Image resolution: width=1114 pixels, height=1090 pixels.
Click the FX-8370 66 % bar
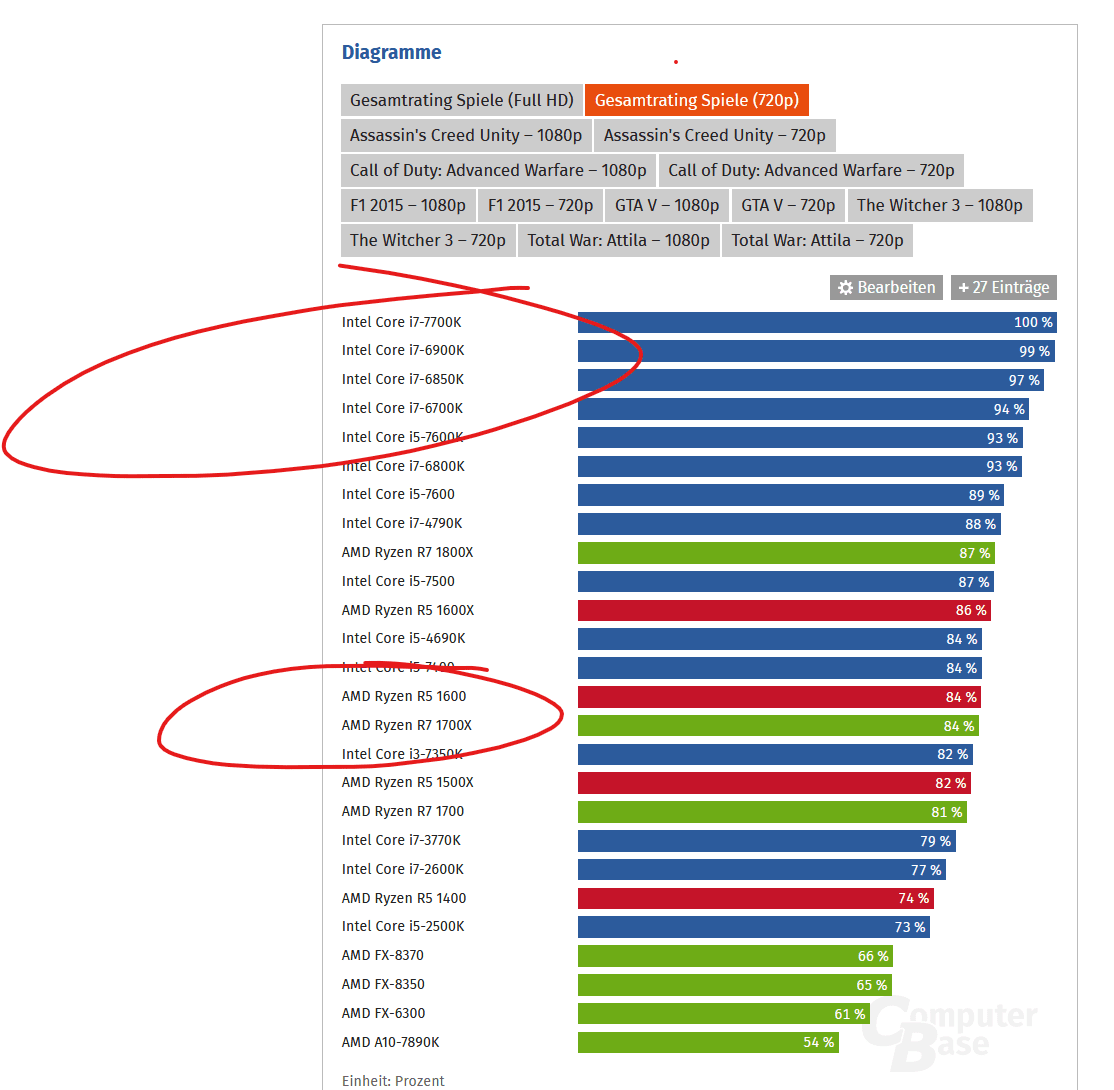point(735,956)
